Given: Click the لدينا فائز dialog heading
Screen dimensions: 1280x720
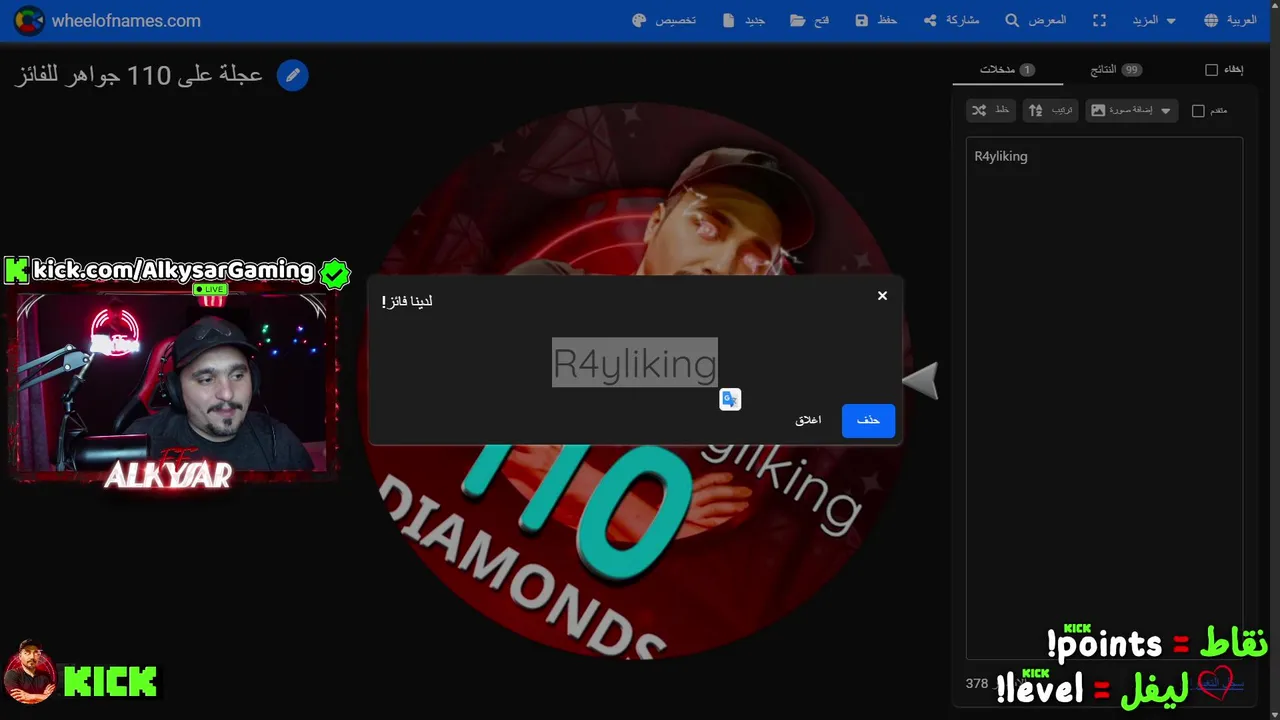Looking at the screenshot, I should [x=407, y=301].
